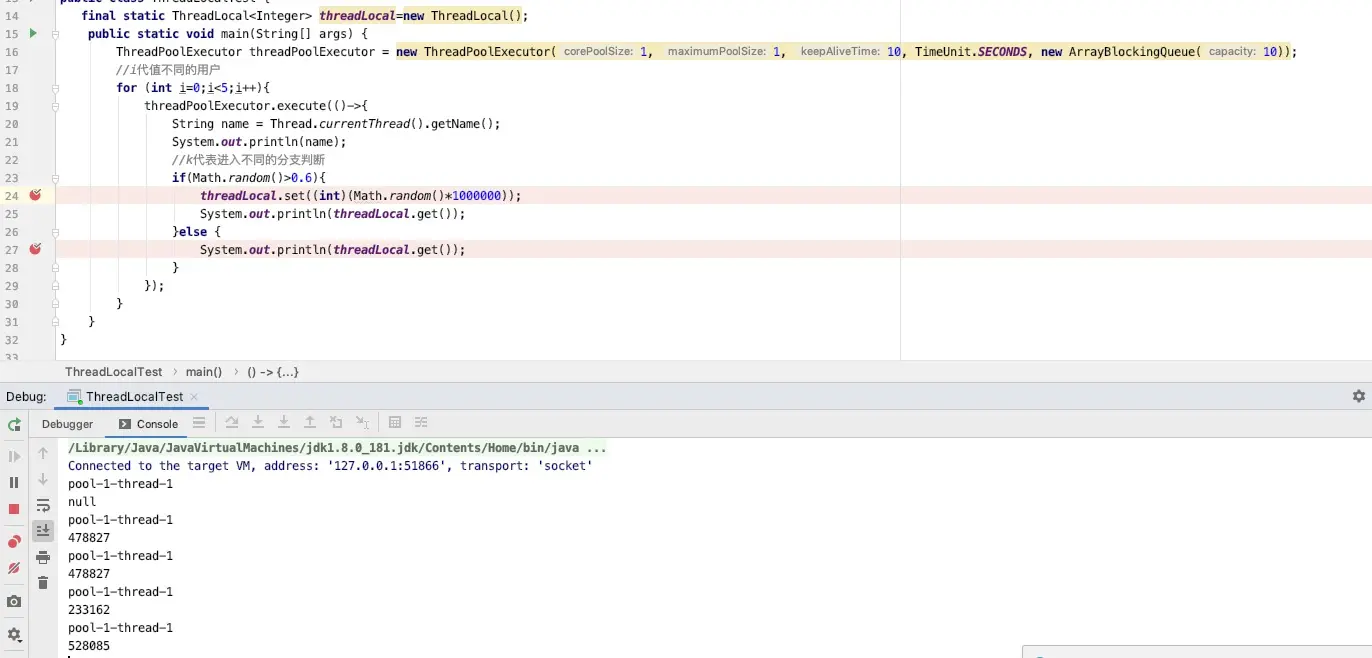Click the 'null' console output line
The width and height of the screenshot is (1372, 658).
(x=82, y=502)
